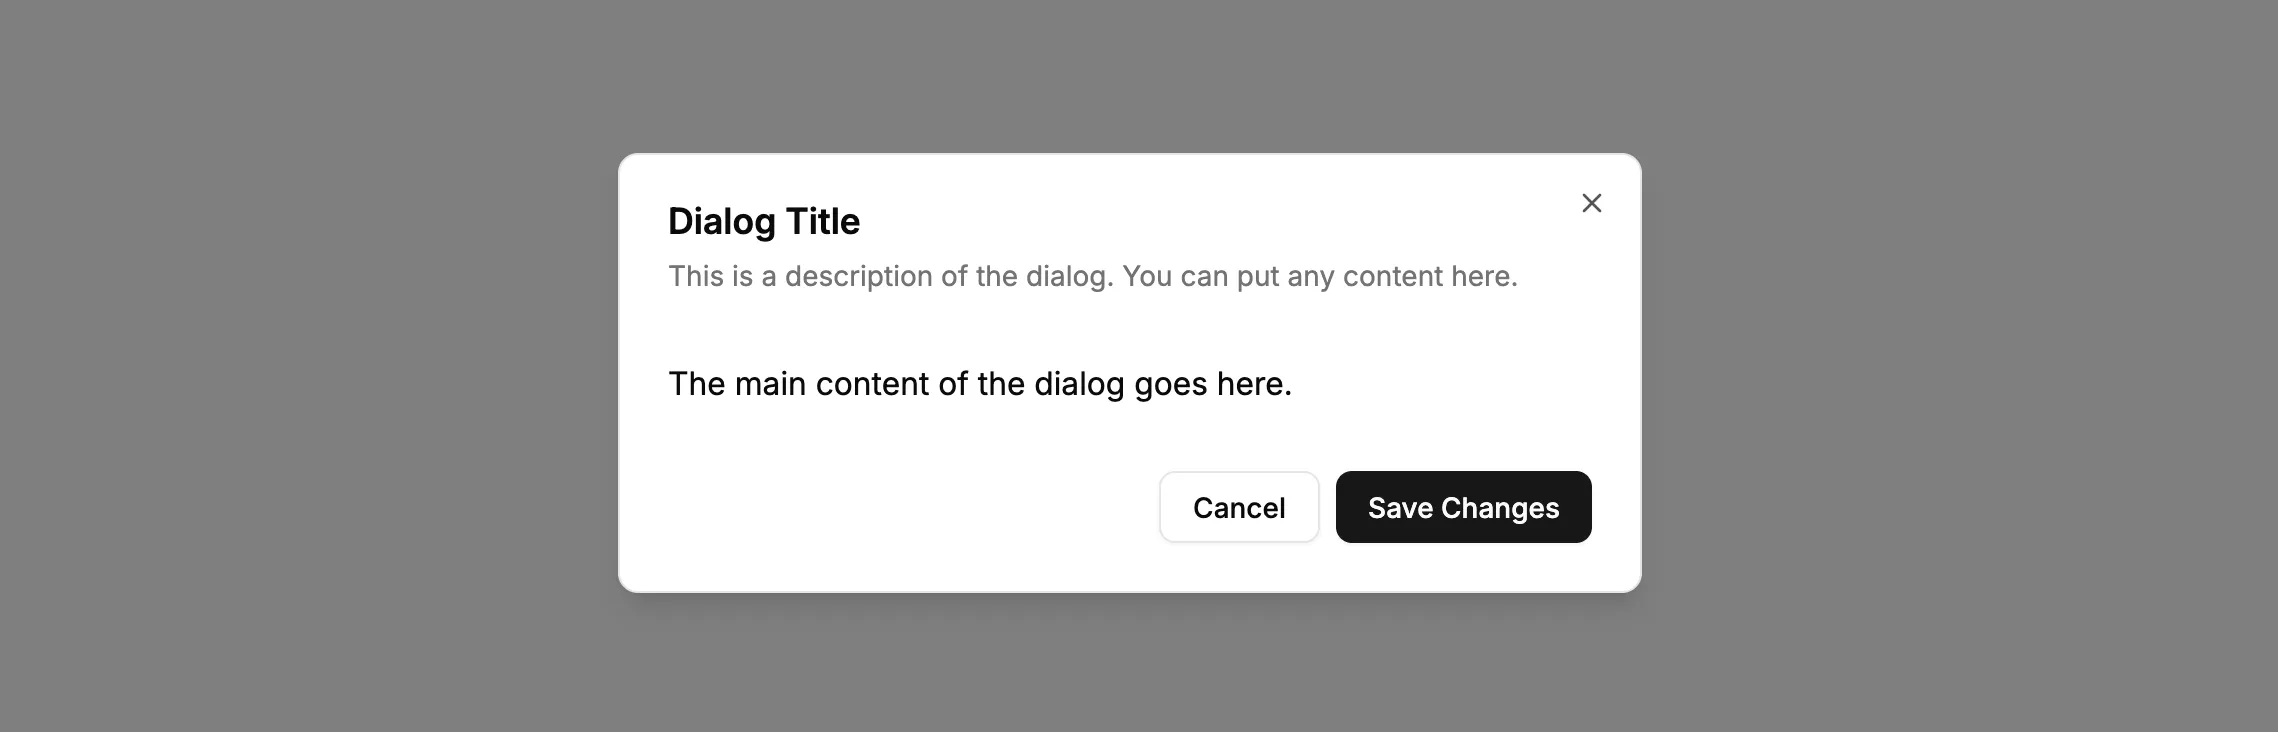Close the dialog with the cross button
2278x732 pixels.
[1591, 203]
